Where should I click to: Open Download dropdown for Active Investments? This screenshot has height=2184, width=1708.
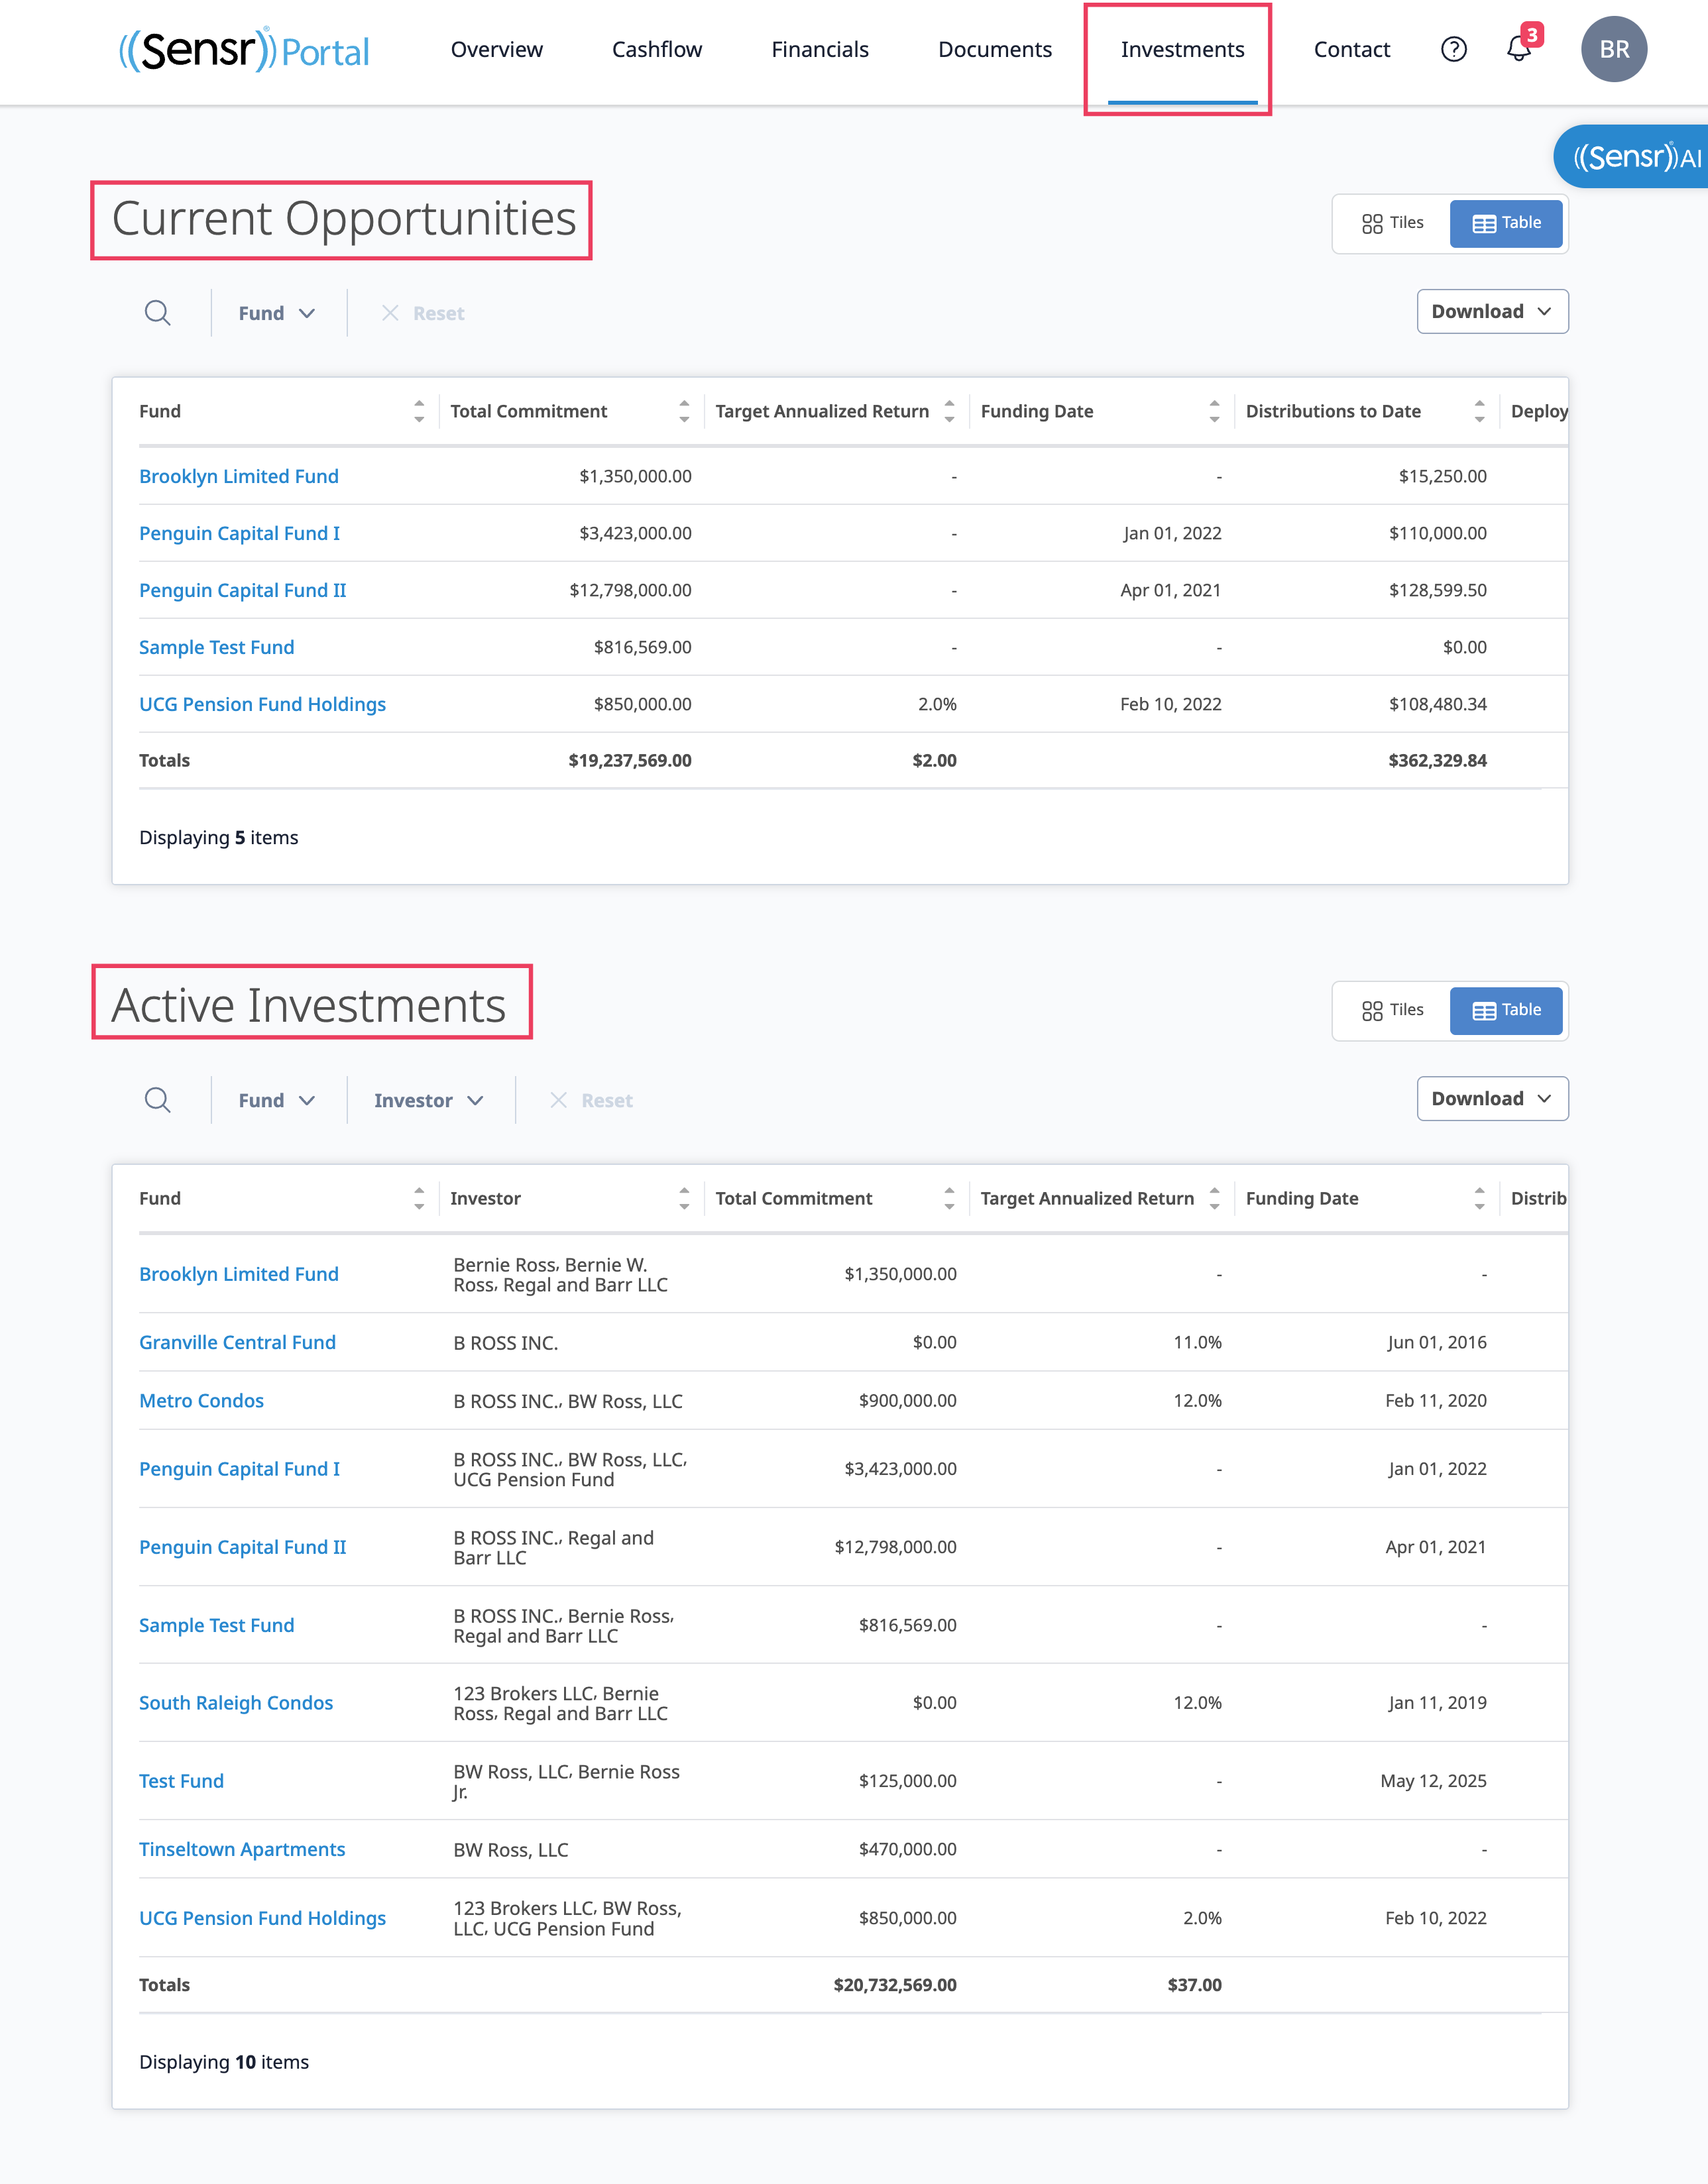1492,1098
